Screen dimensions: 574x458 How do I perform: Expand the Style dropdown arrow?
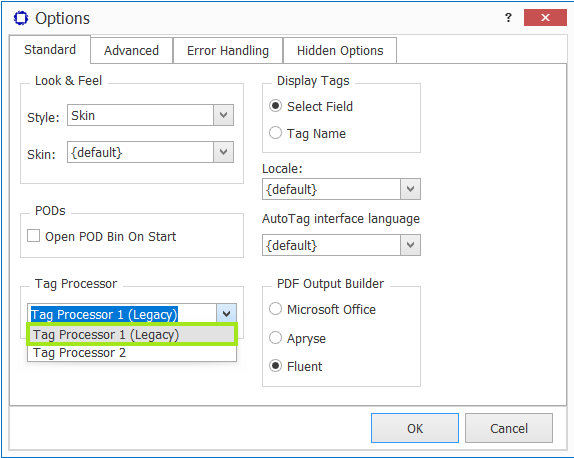point(223,115)
